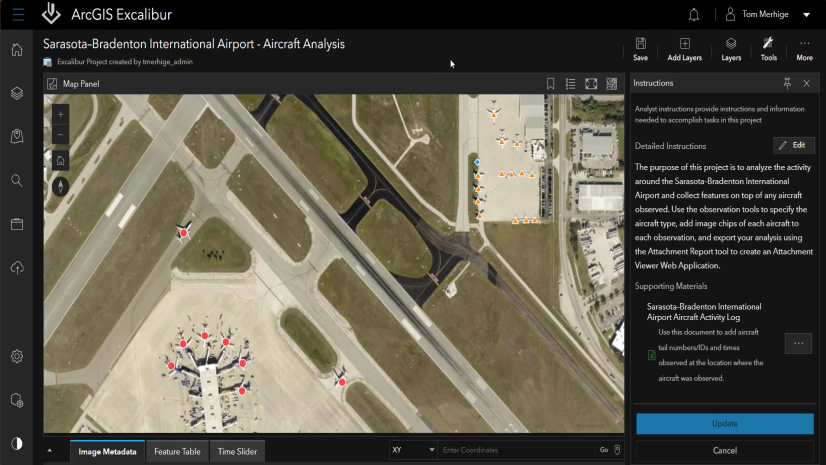
Task: Pin the Instructions panel
Action: pos(787,83)
